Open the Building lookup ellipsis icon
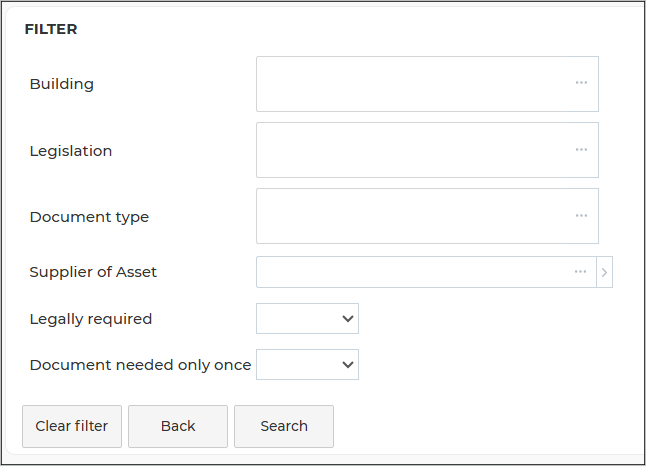The height and width of the screenshot is (467, 646). (x=581, y=83)
